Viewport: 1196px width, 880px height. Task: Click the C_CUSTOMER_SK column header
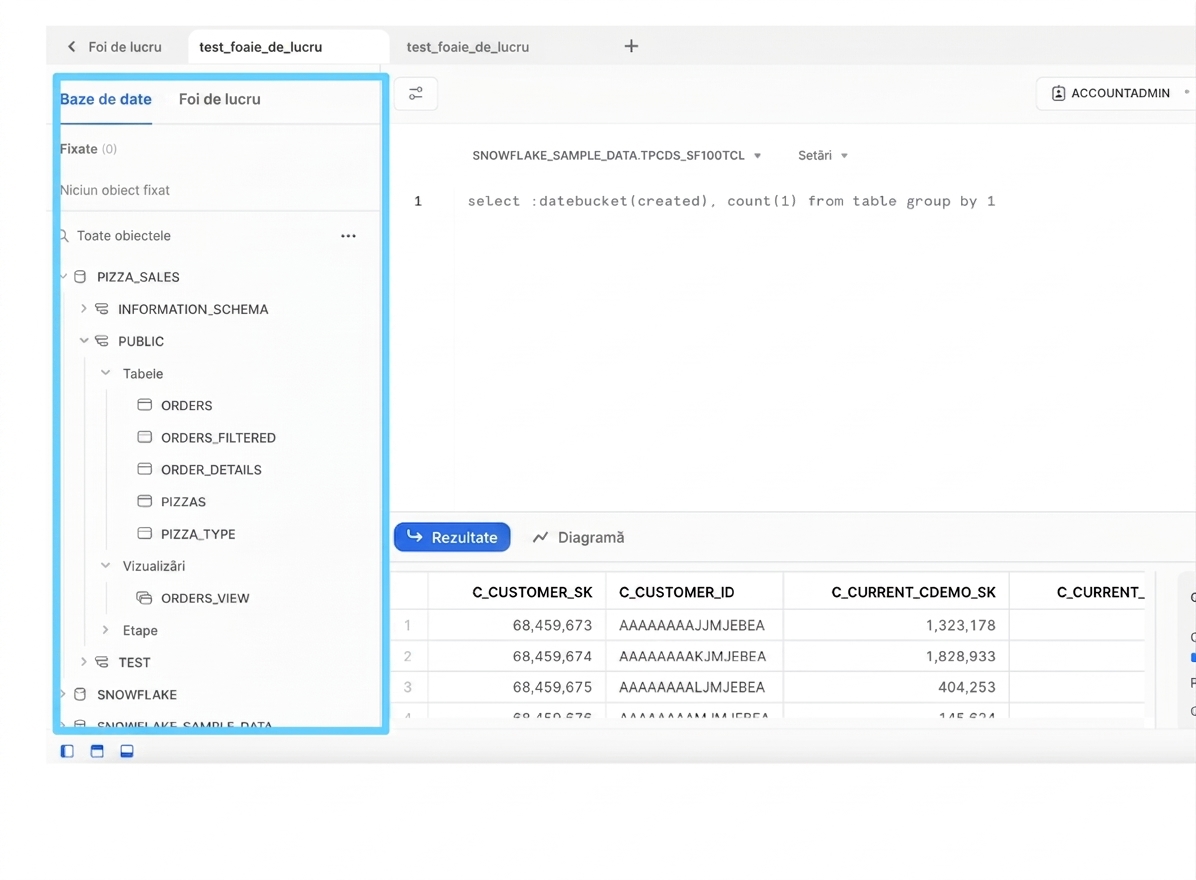pyautogui.click(x=532, y=593)
